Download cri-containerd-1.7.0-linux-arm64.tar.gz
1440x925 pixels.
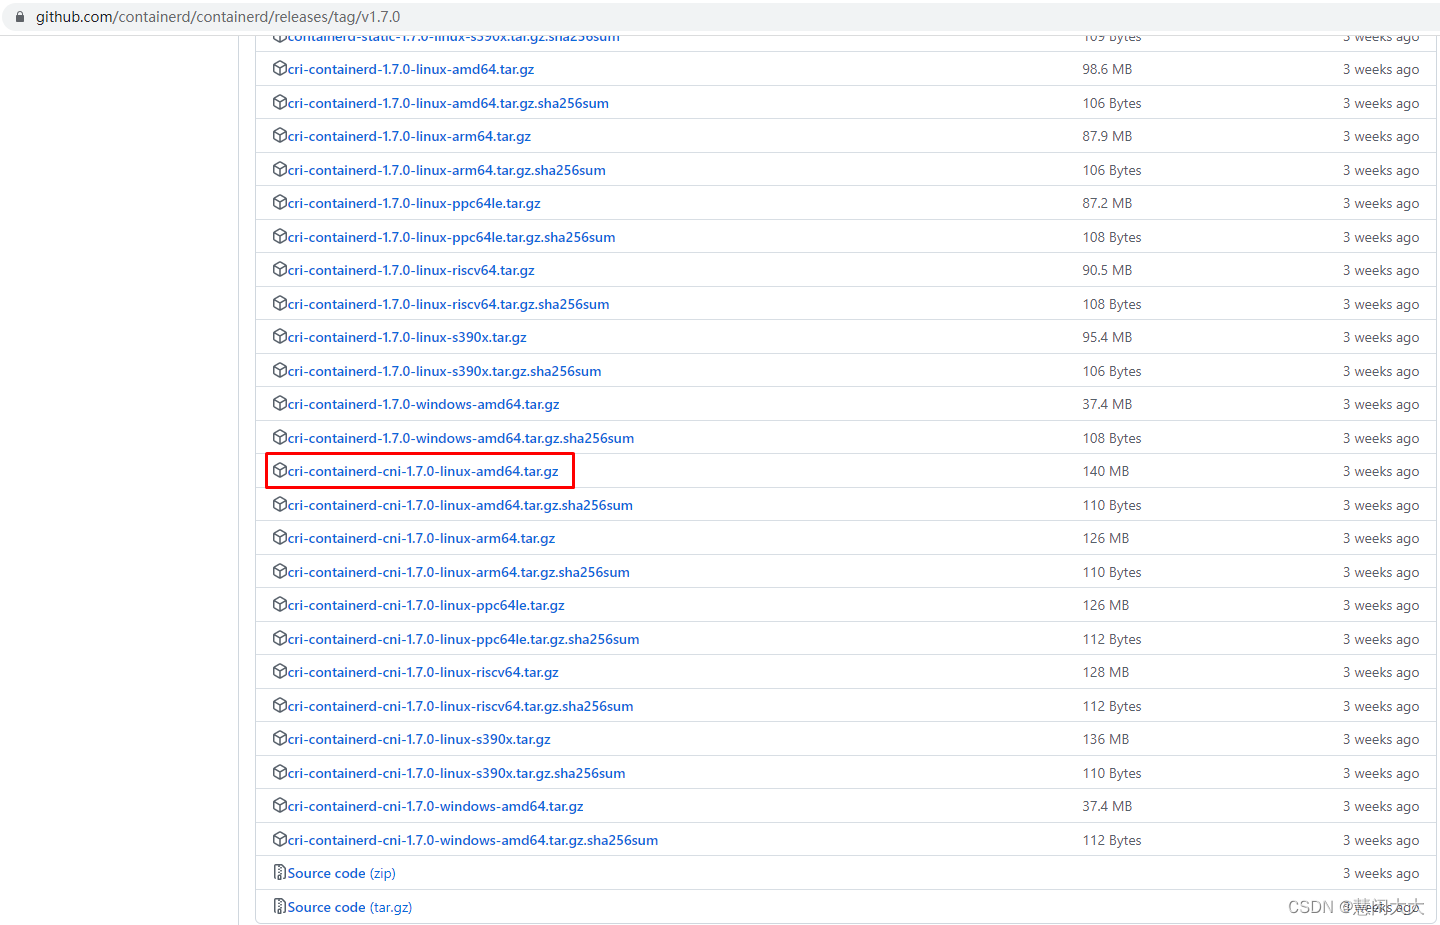pos(409,136)
